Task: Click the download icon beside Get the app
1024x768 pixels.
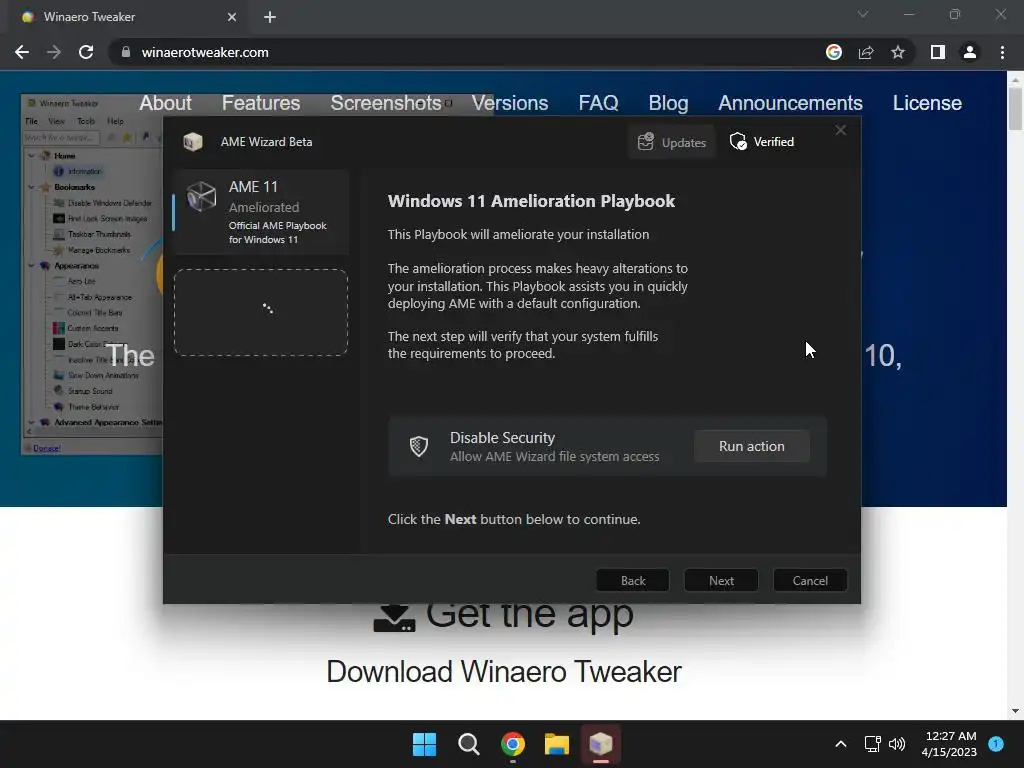Action: (394, 618)
